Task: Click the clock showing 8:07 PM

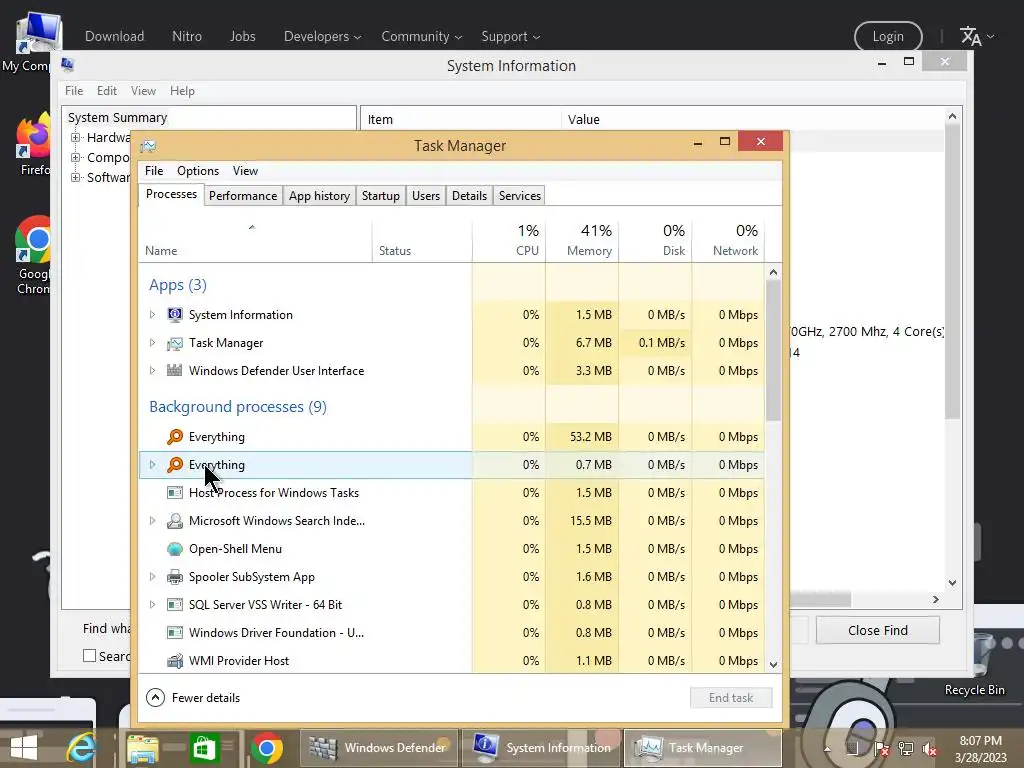Action: (x=980, y=741)
